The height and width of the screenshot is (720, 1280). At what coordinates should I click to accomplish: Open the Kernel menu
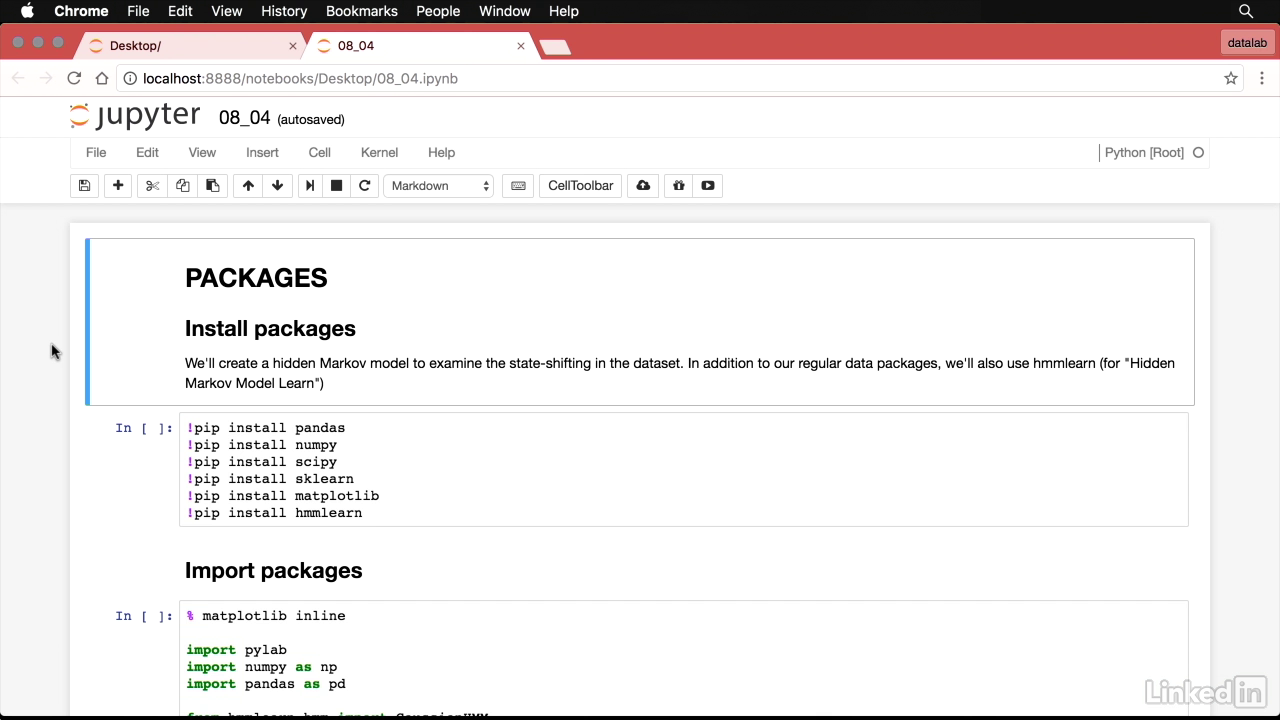click(x=379, y=153)
